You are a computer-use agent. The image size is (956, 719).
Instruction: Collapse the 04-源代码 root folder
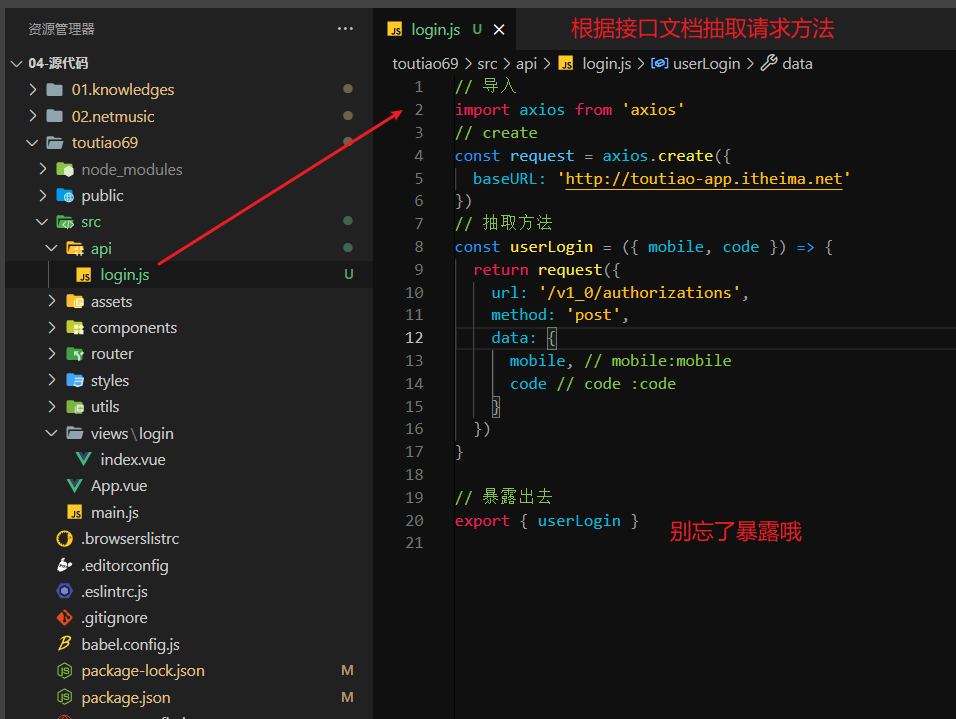coord(16,63)
